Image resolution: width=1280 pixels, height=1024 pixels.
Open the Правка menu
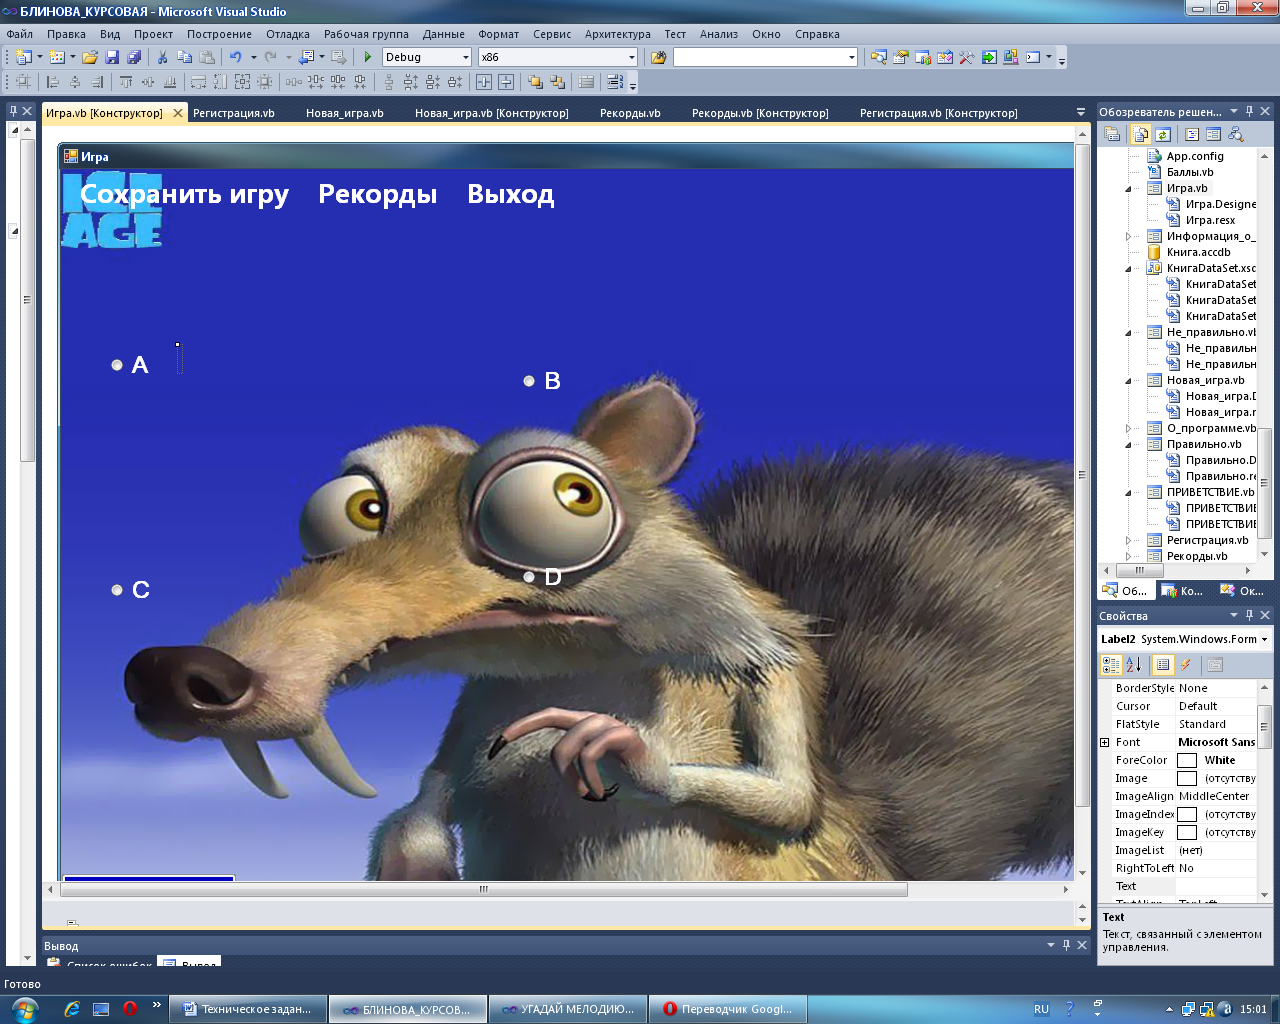[66, 34]
